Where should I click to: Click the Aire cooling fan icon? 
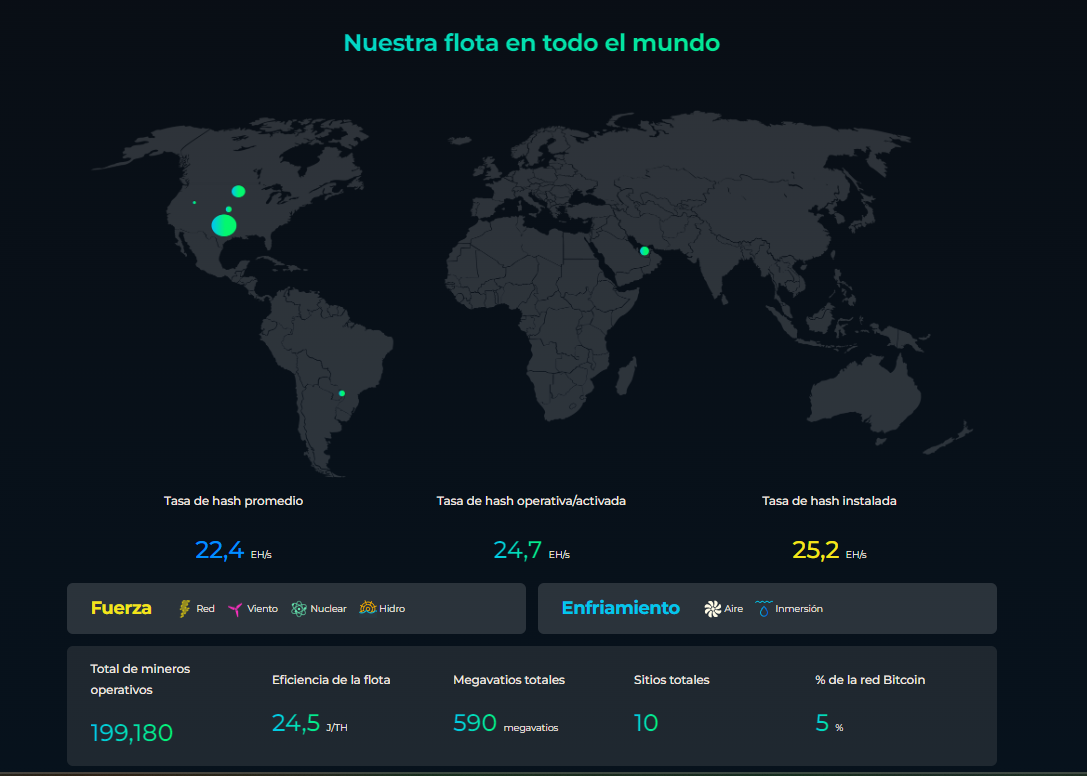(713, 609)
